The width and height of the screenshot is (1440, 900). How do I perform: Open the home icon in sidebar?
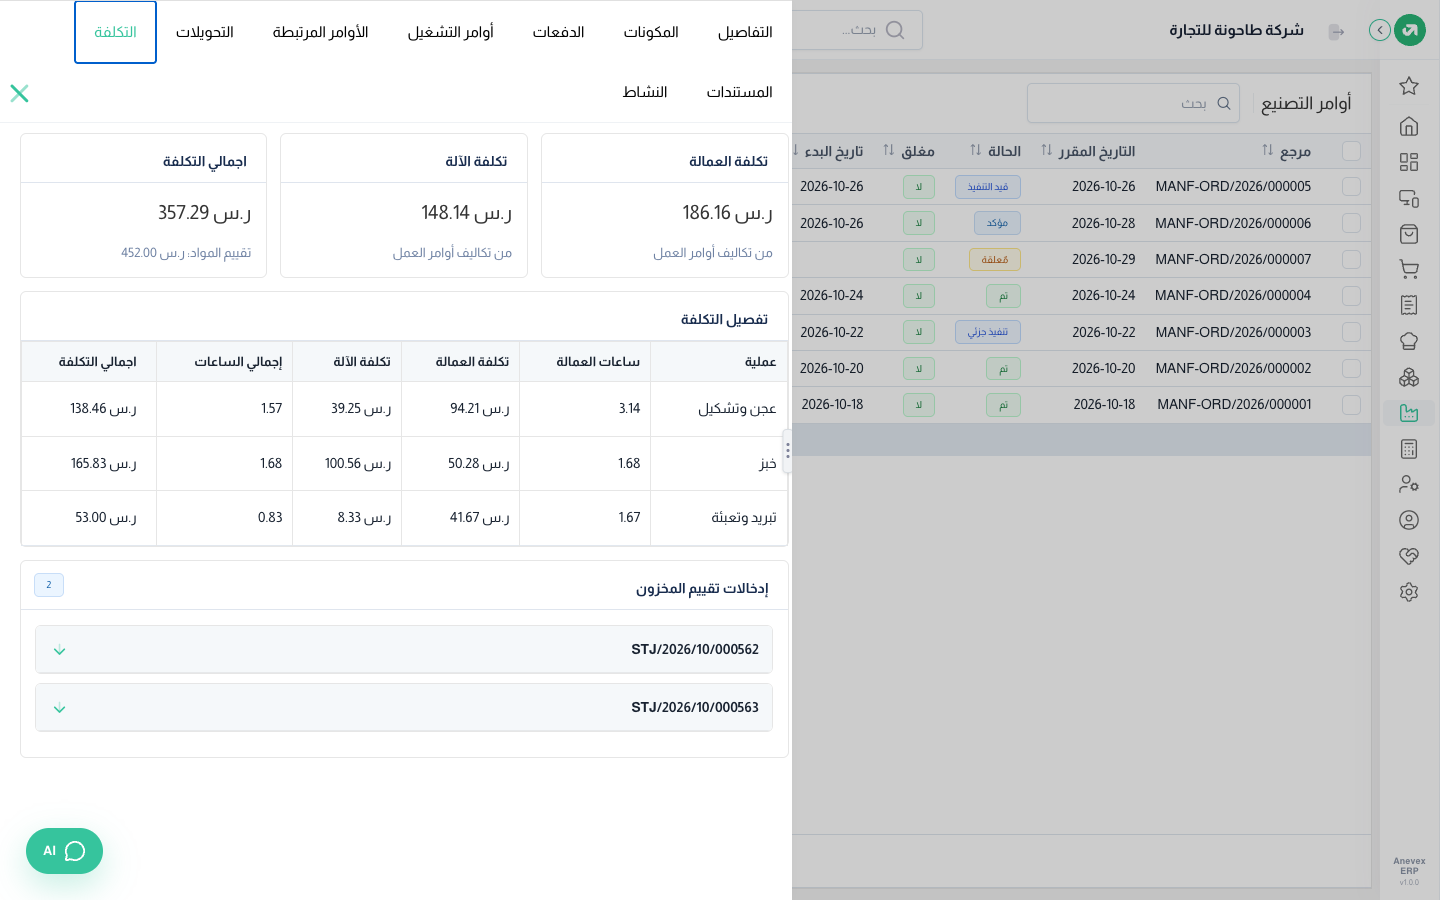1409,126
